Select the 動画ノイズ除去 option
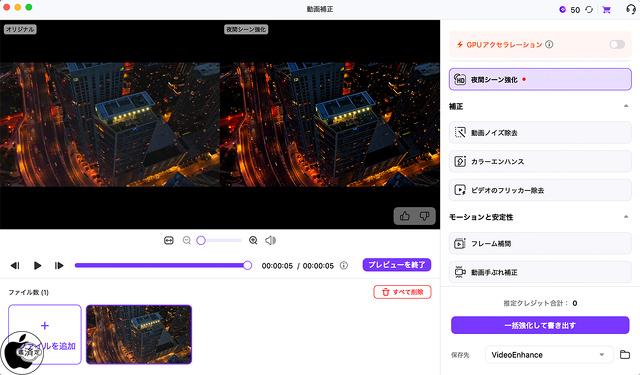The image size is (640, 375). 540,133
